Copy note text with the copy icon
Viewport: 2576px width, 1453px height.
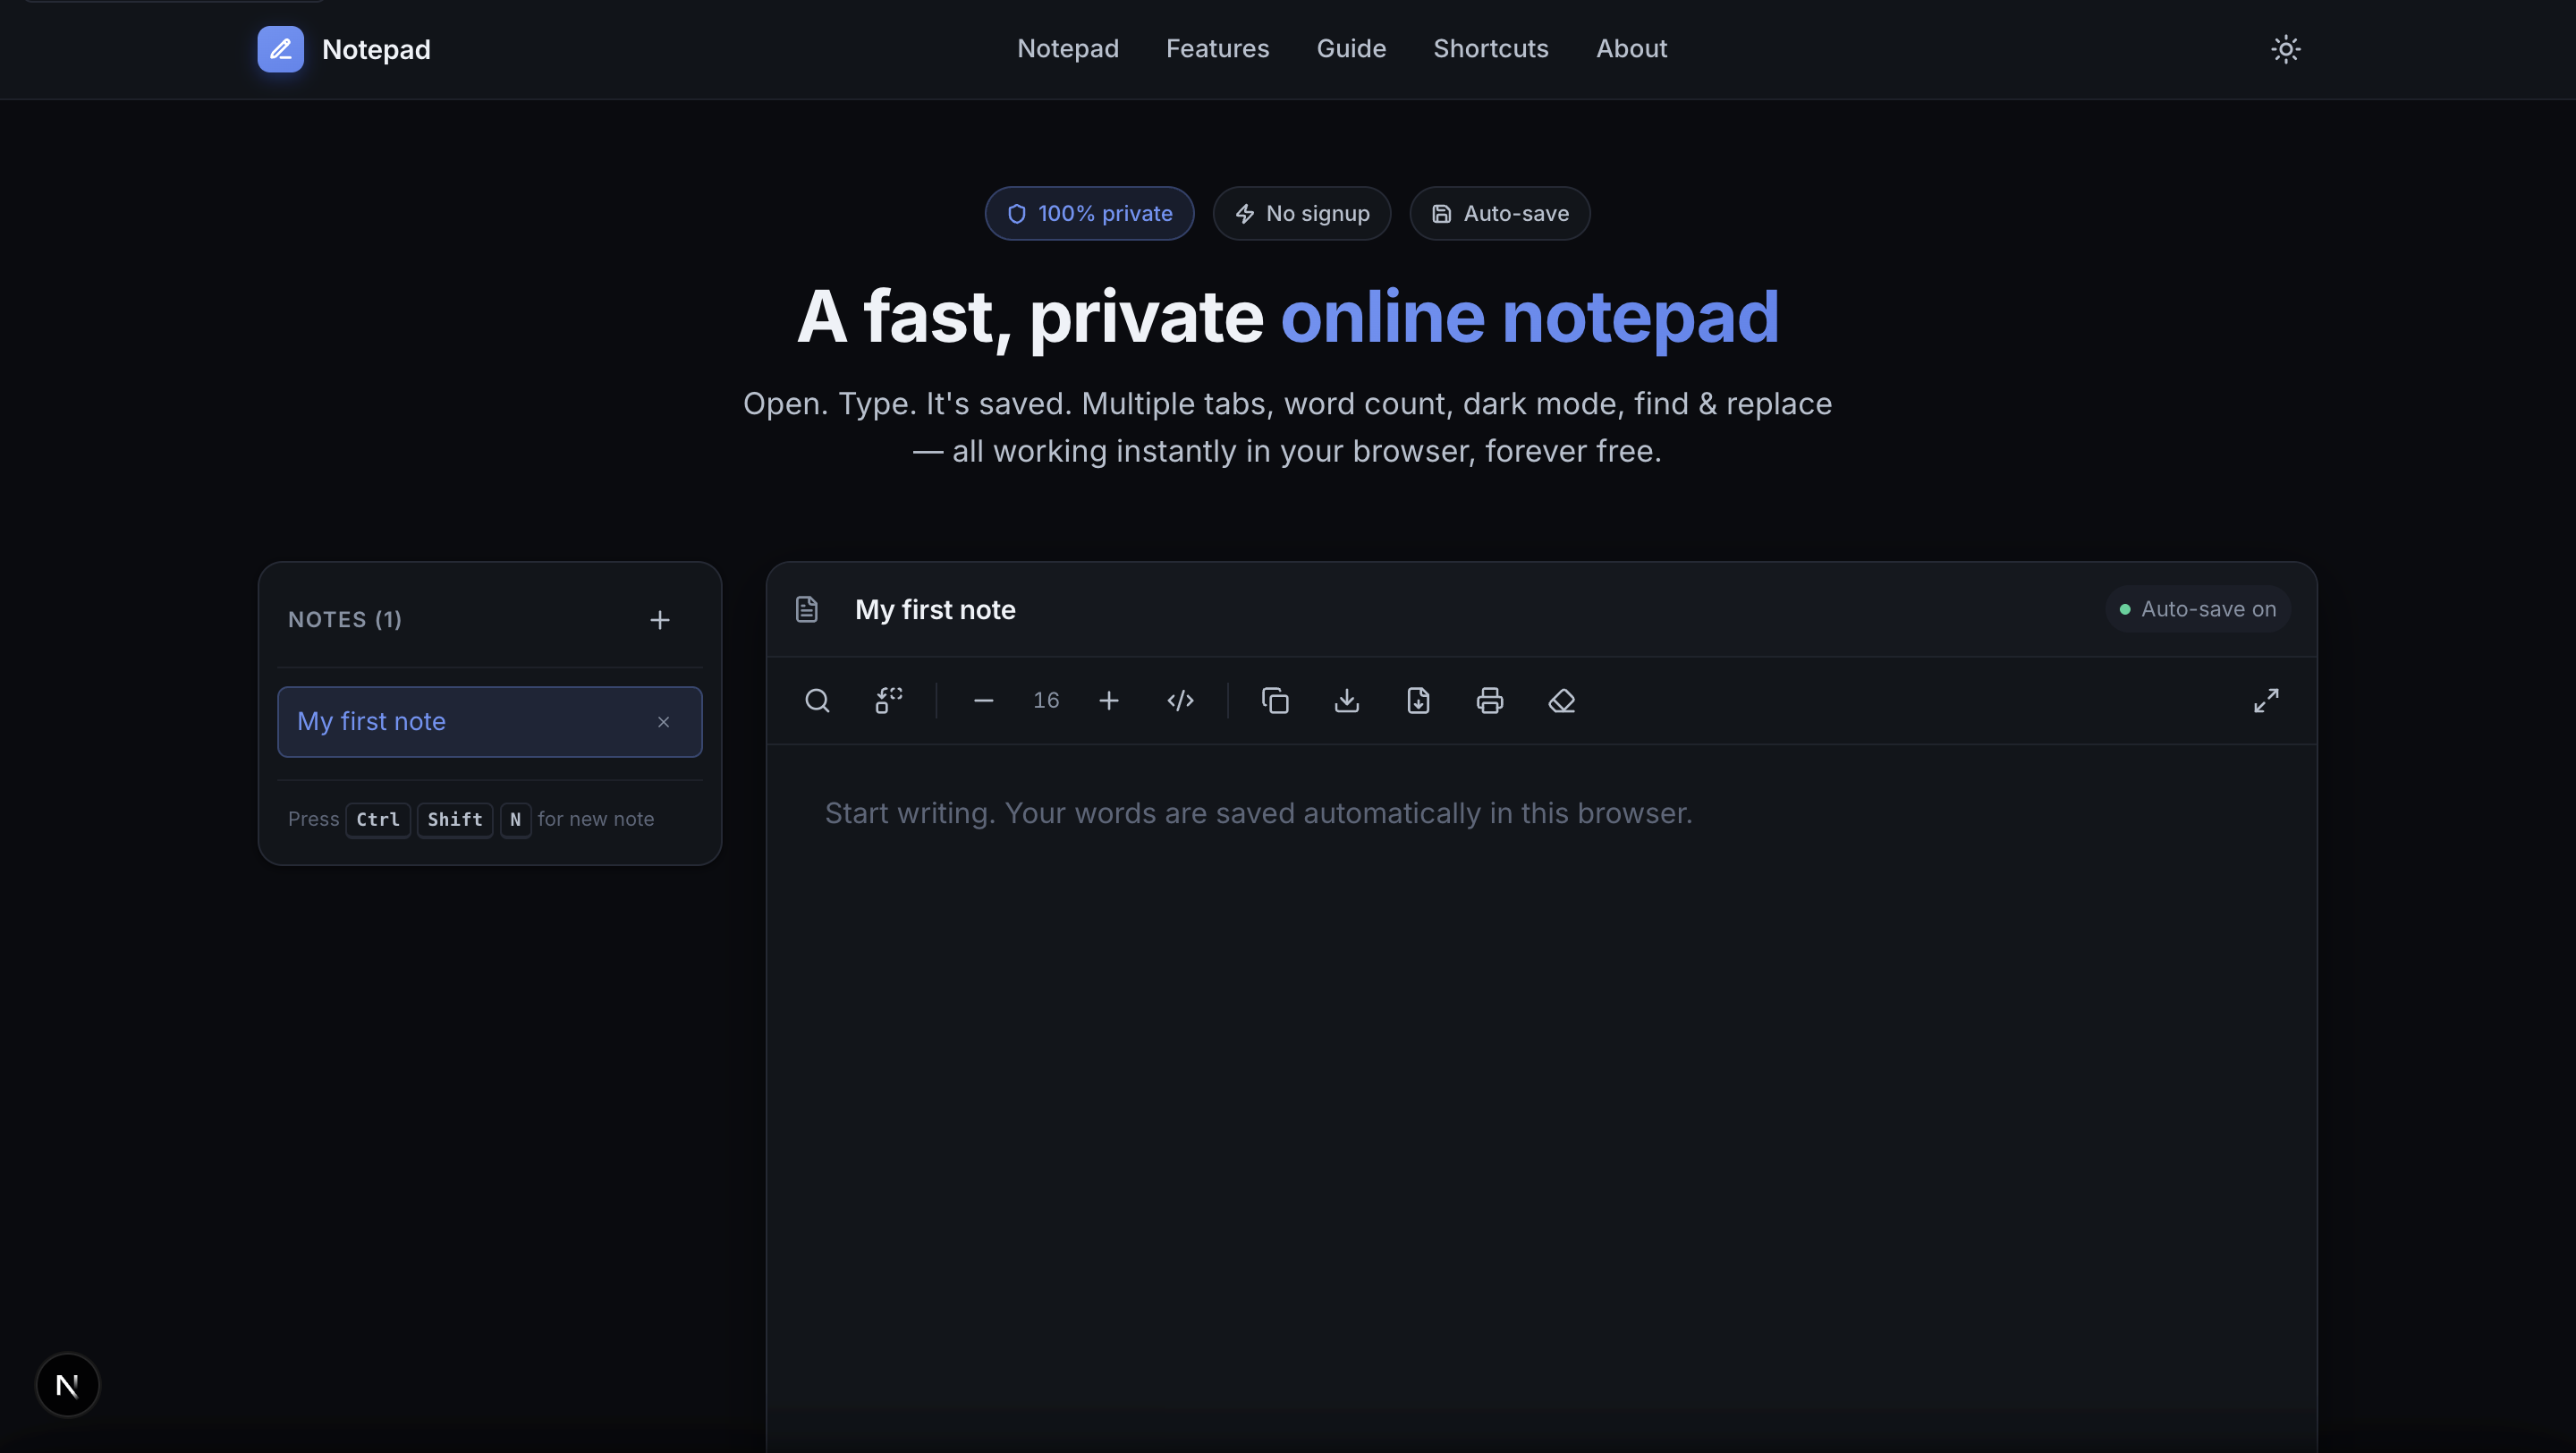[1275, 701]
